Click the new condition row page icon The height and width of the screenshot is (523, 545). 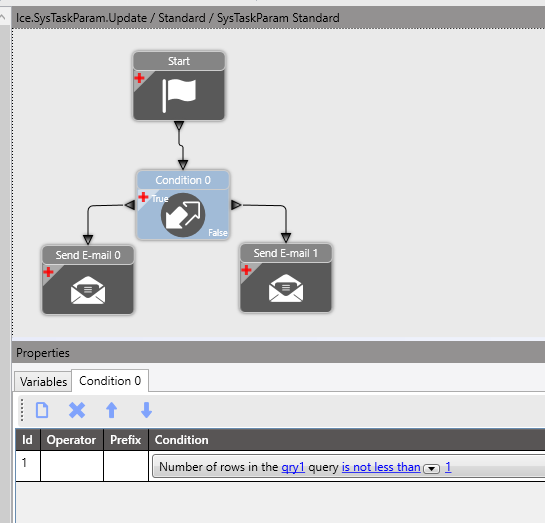[42, 410]
